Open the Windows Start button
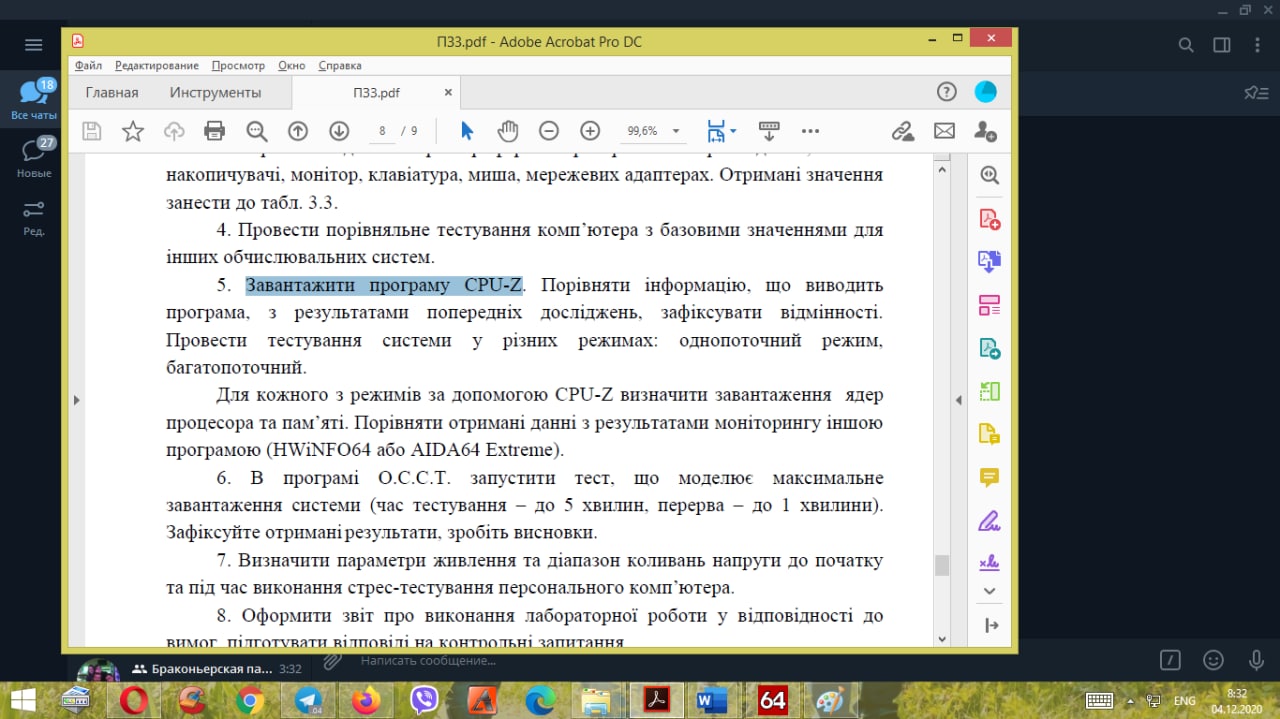1280x719 pixels. pyautogui.click(x=23, y=700)
